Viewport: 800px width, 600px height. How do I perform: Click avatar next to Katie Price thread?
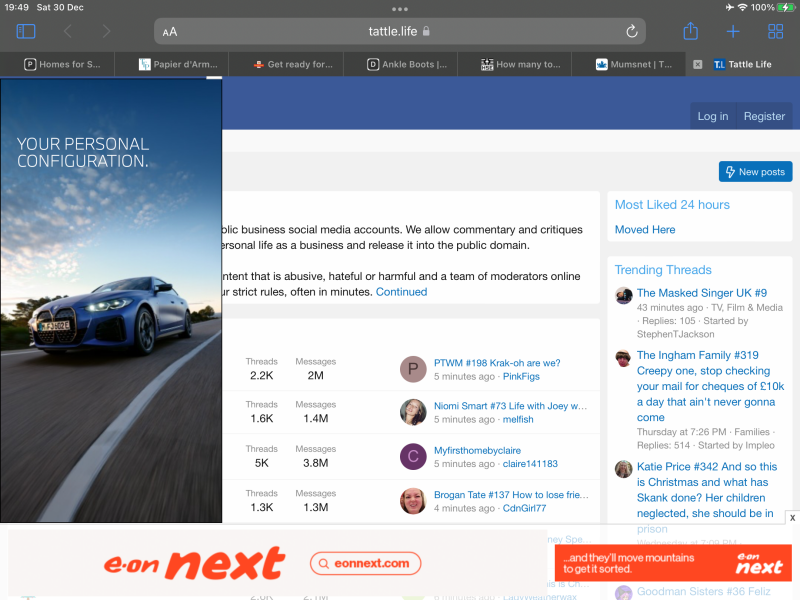tap(623, 469)
